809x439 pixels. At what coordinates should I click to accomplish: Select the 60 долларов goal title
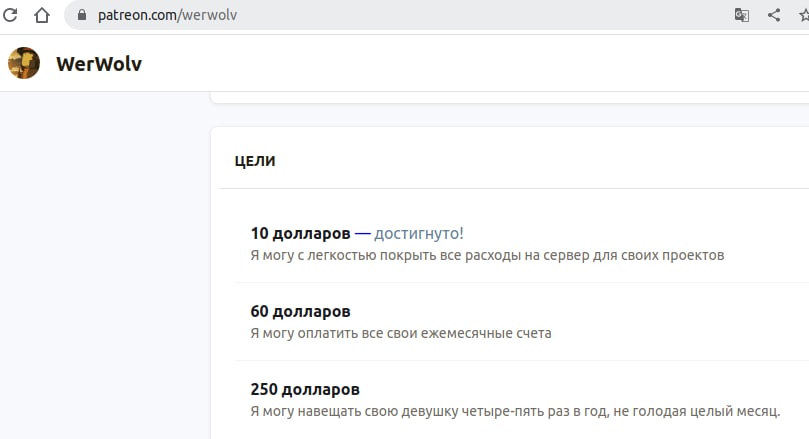click(300, 311)
